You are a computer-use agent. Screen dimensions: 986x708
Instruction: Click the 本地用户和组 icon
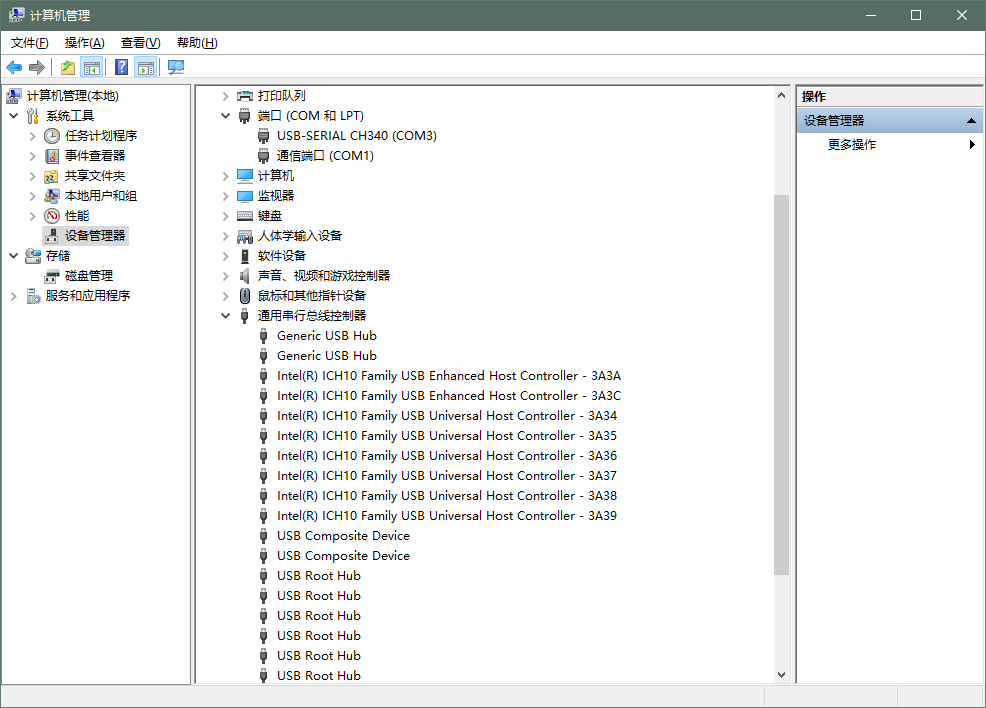tap(52, 196)
